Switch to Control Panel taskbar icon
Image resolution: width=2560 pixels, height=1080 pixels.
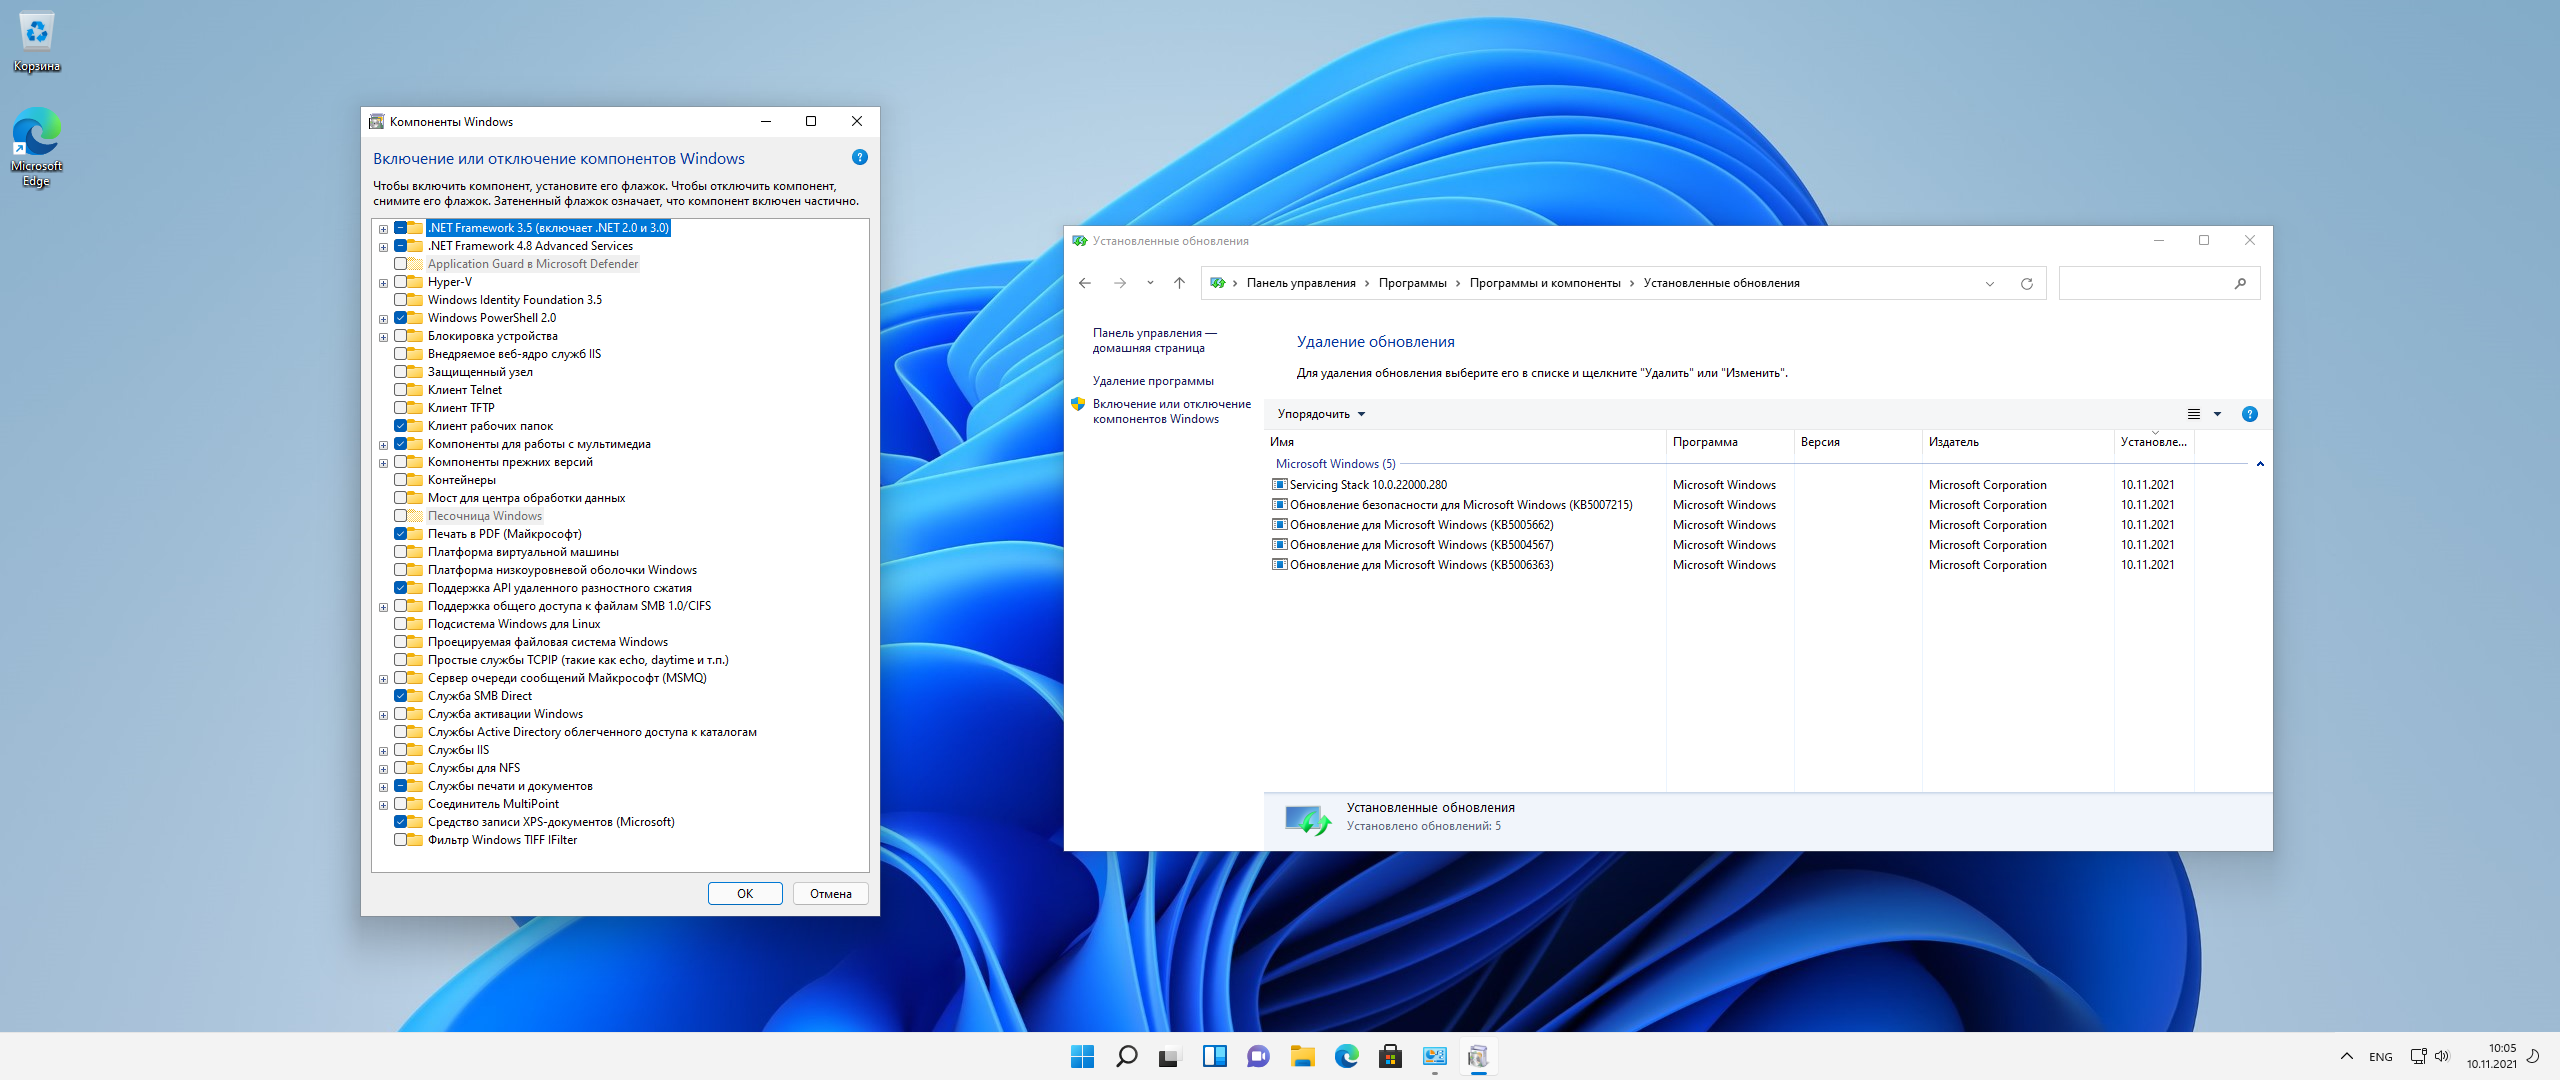1435,1056
